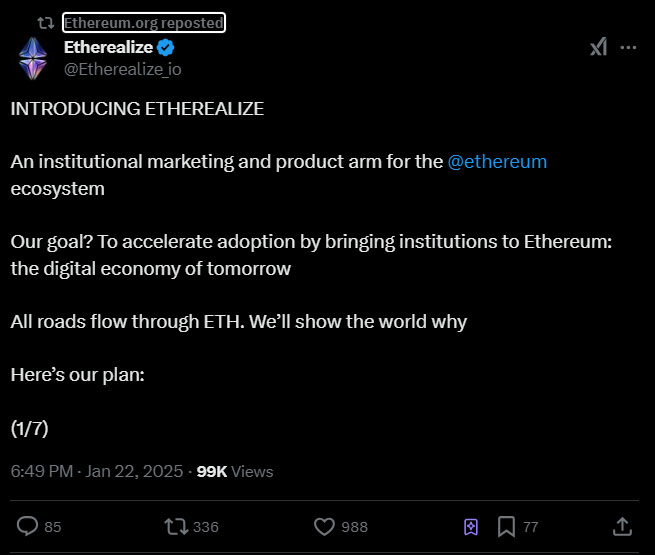Click the 988 likes count
This screenshot has width=655, height=555.
pyautogui.click(x=355, y=527)
